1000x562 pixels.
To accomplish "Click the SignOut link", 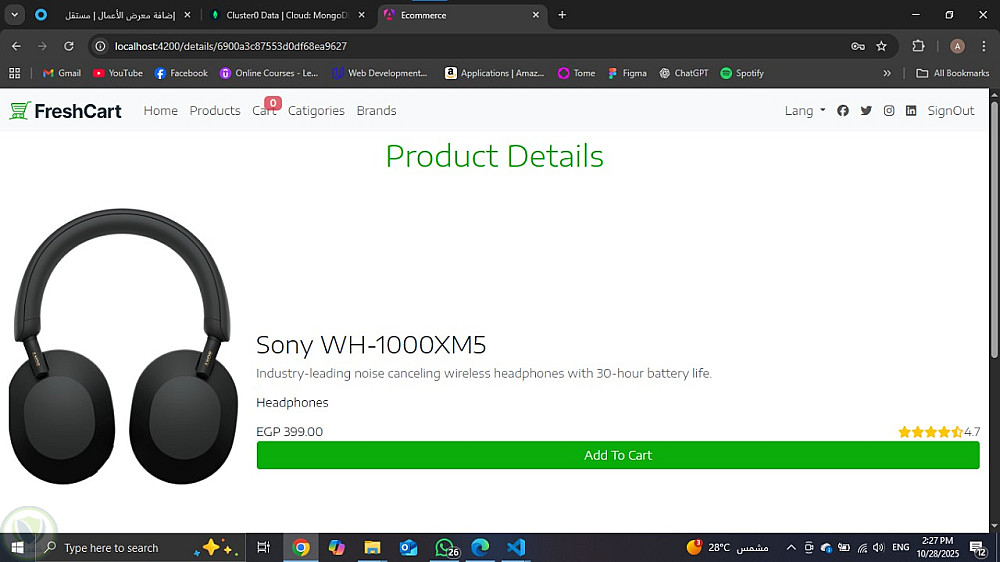I will click(951, 110).
